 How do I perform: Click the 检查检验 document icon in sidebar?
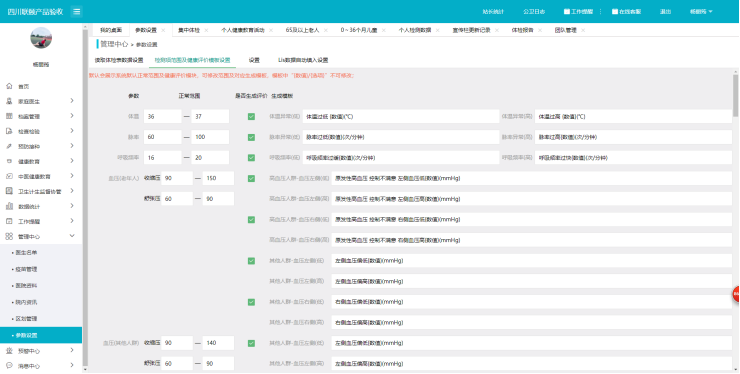point(9,131)
